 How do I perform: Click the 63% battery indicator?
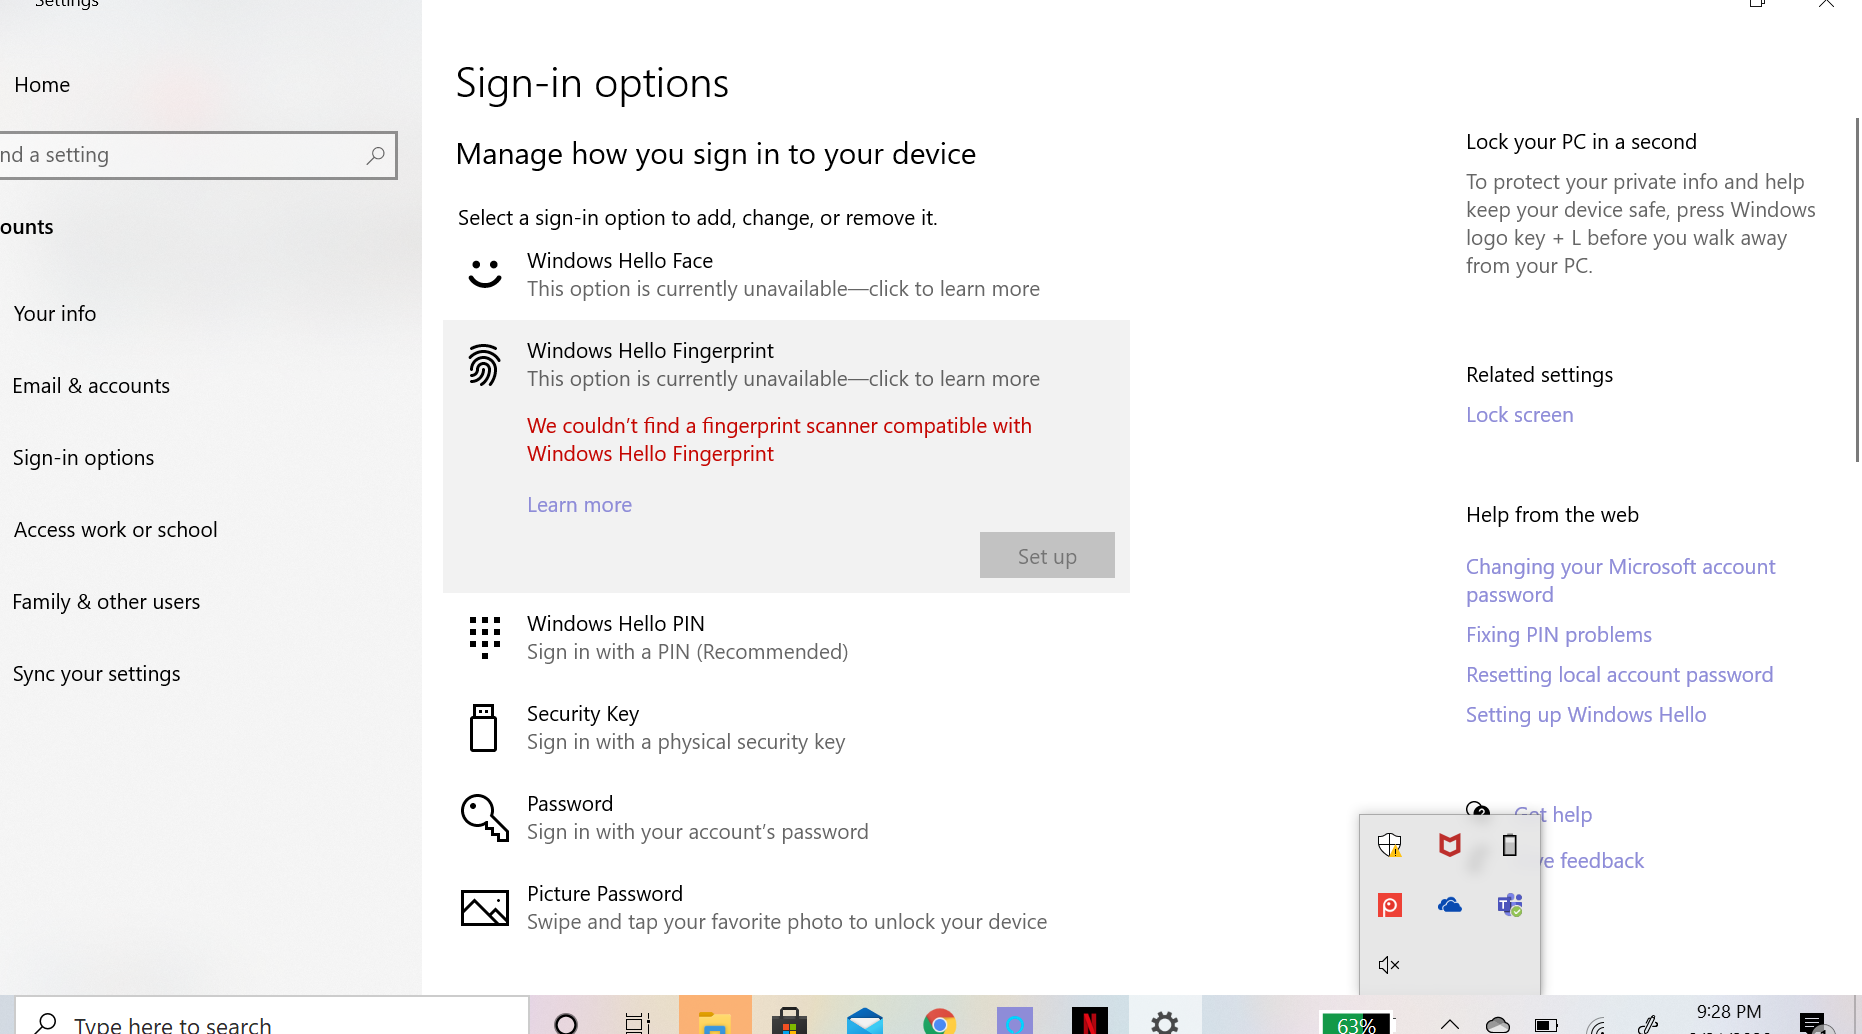click(1356, 1023)
